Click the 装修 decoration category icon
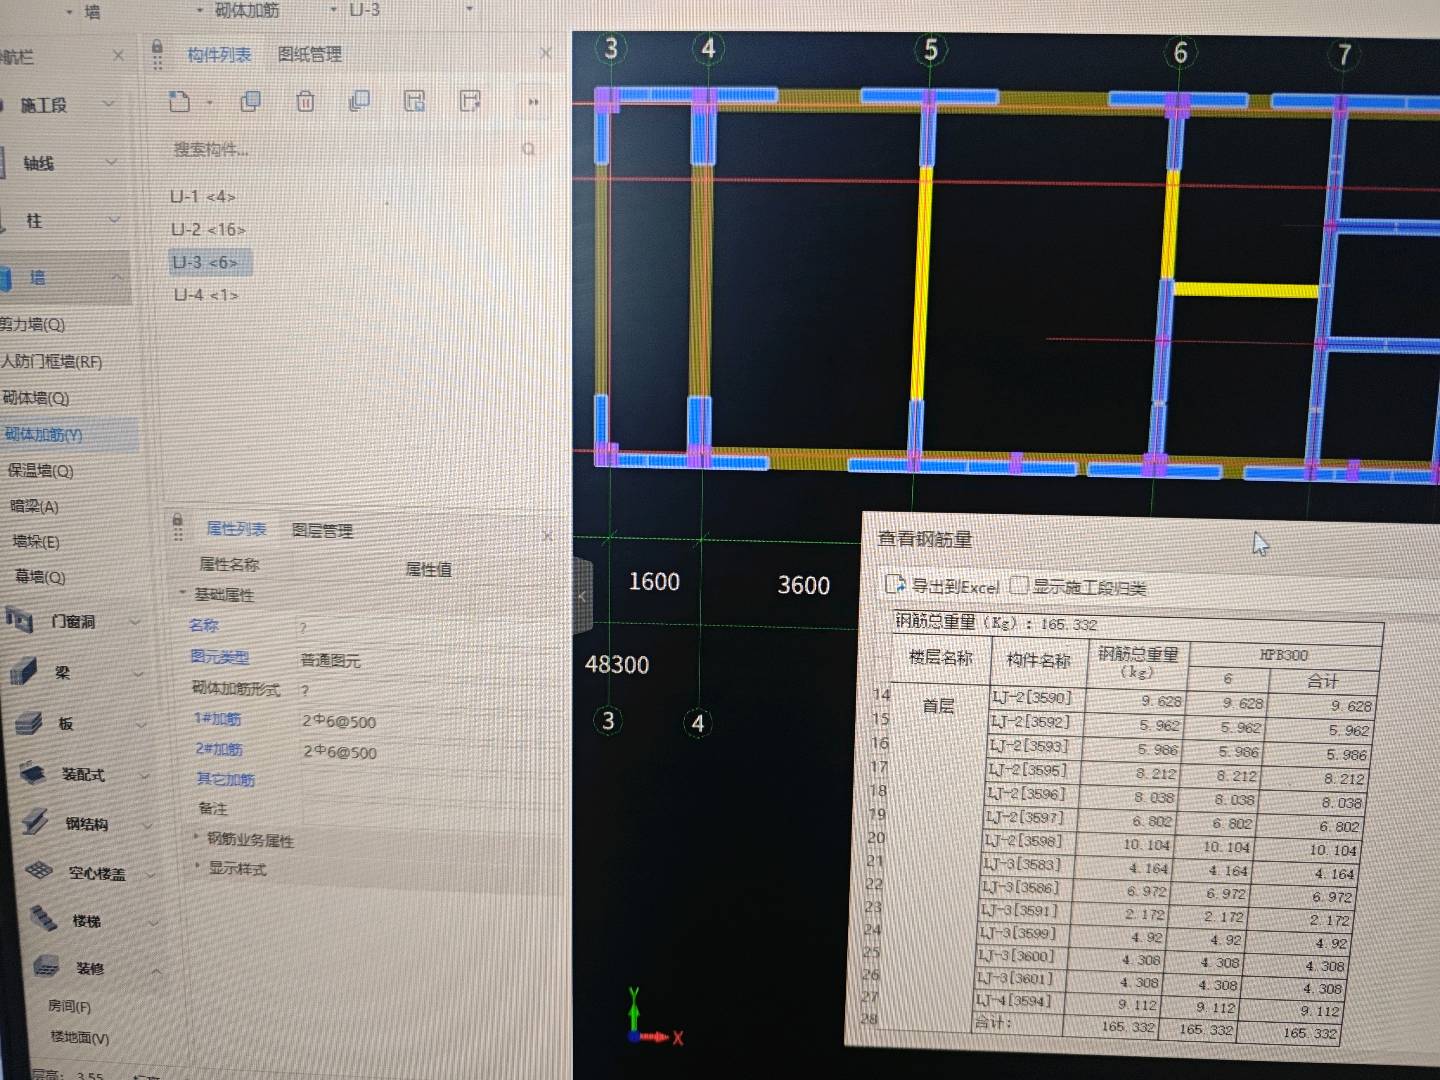The width and height of the screenshot is (1440, 1080). [x=46, y=966]
